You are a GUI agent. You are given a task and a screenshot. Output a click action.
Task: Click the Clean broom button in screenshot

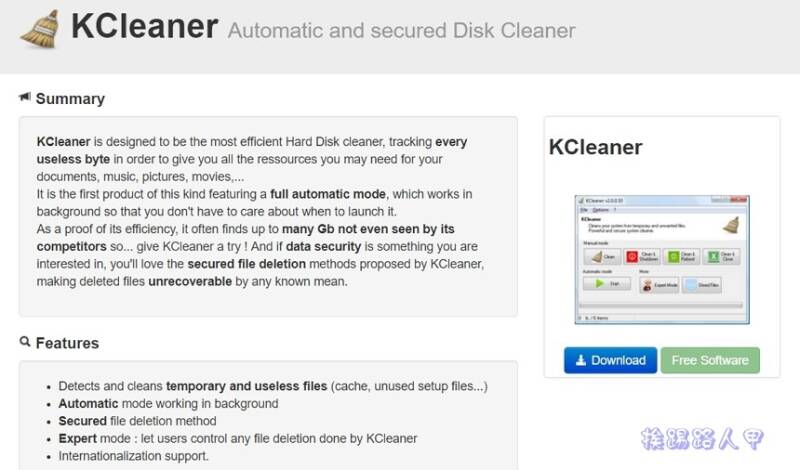pyautogui.click(x=601, y=257)
